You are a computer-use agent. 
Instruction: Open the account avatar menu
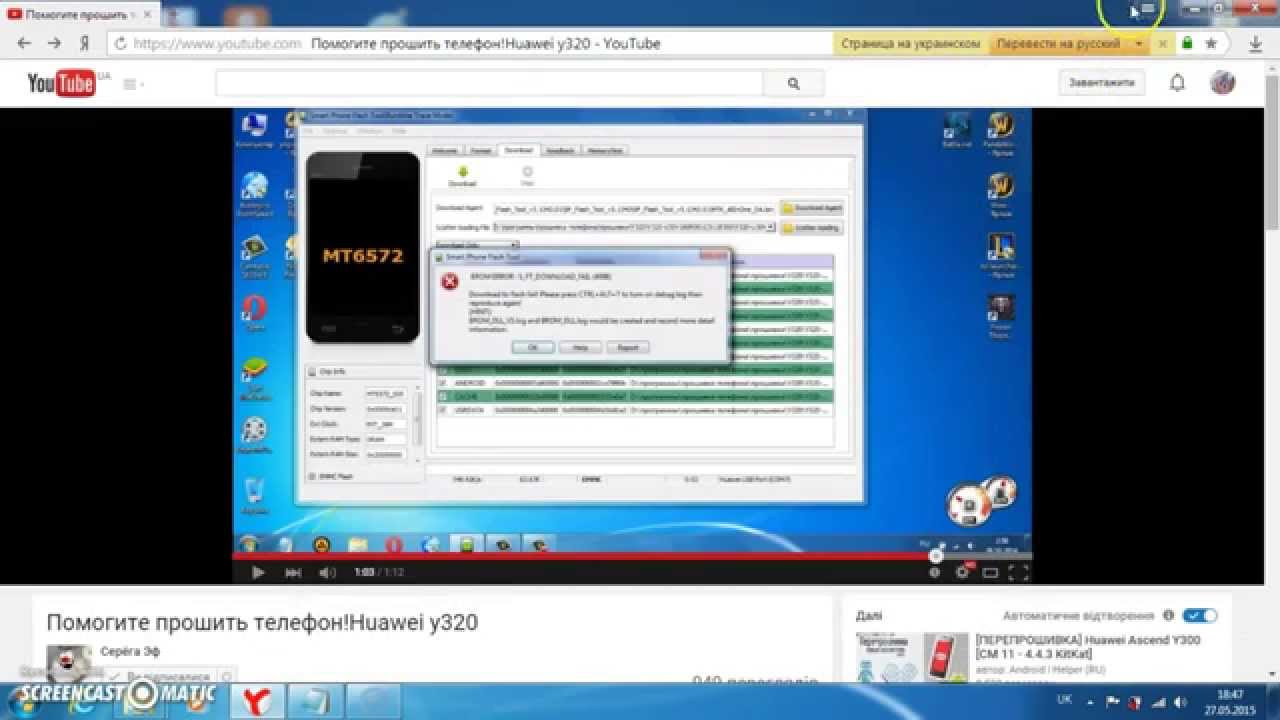pos(1222,83)
